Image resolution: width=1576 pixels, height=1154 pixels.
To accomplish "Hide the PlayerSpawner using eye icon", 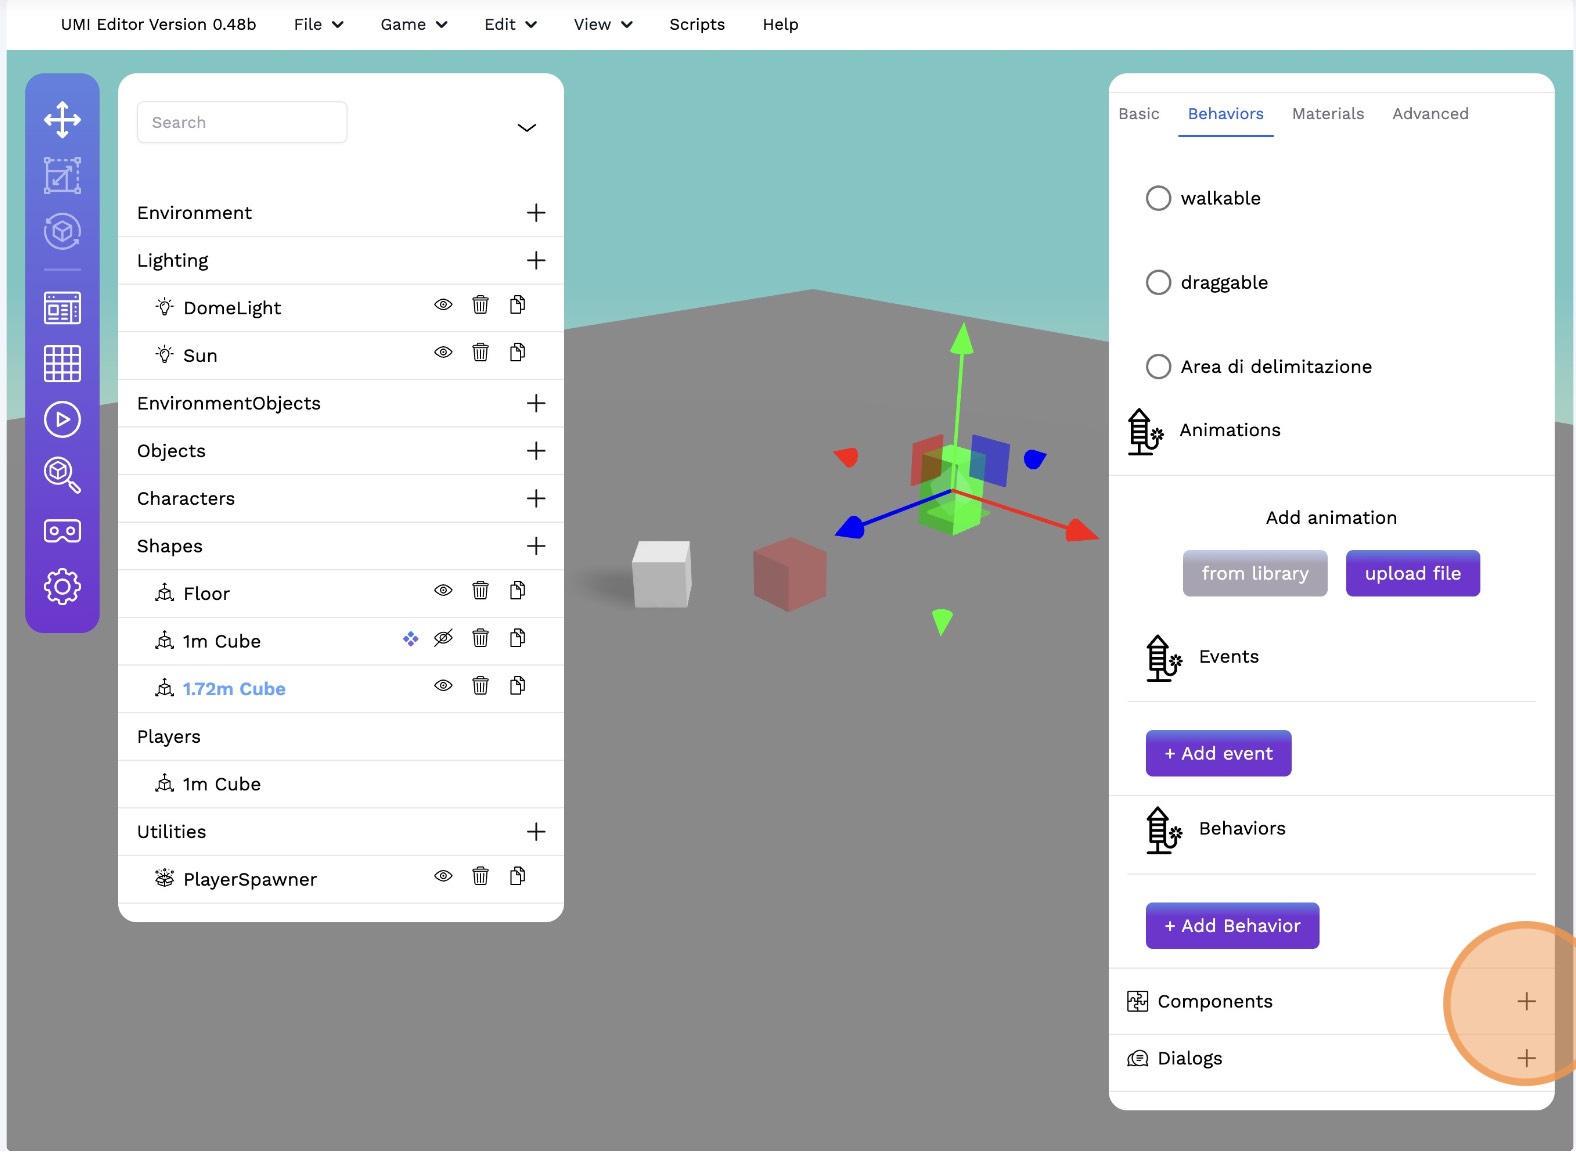I will click(443, 877).
